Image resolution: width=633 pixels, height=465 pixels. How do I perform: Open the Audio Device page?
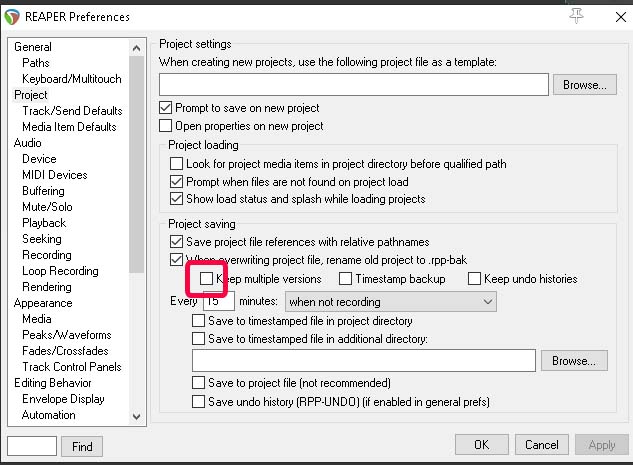coord(39,159)
